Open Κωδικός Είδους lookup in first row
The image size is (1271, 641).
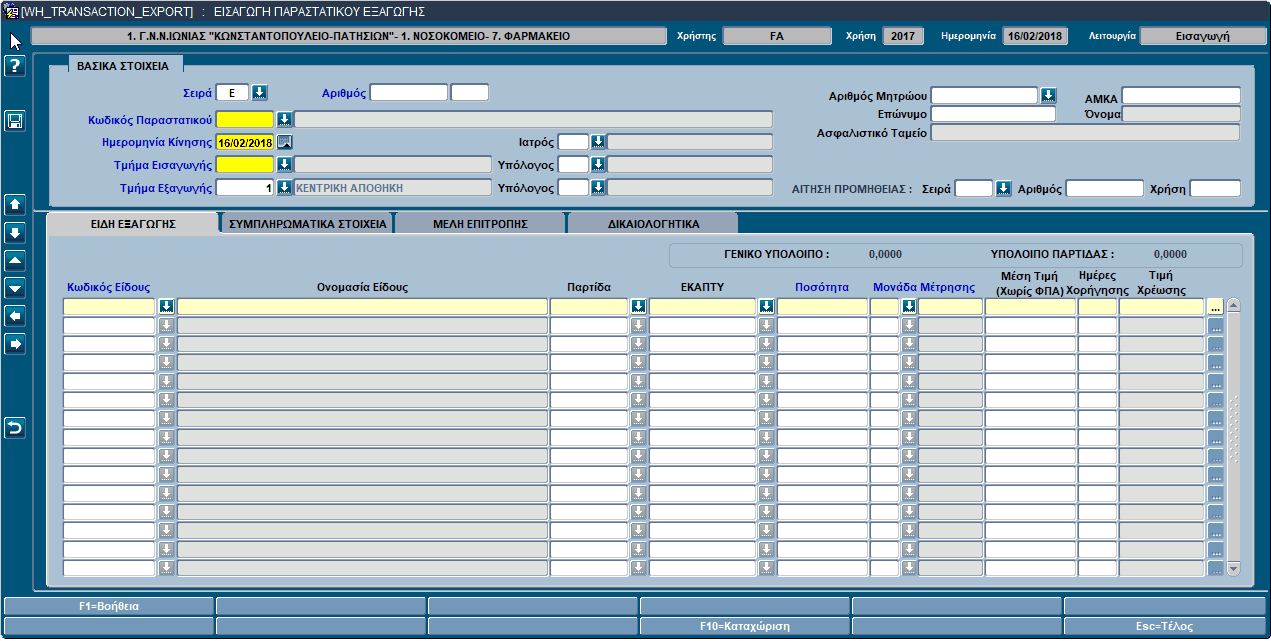(x=166, y=307)
